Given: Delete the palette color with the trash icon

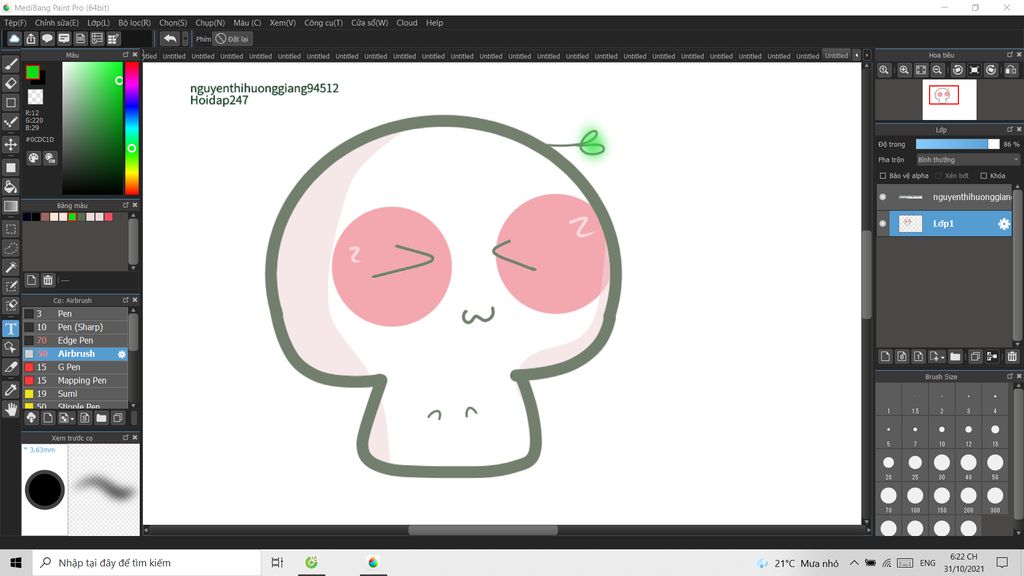Looking at the screenshot, I should (x=48, y=280).
